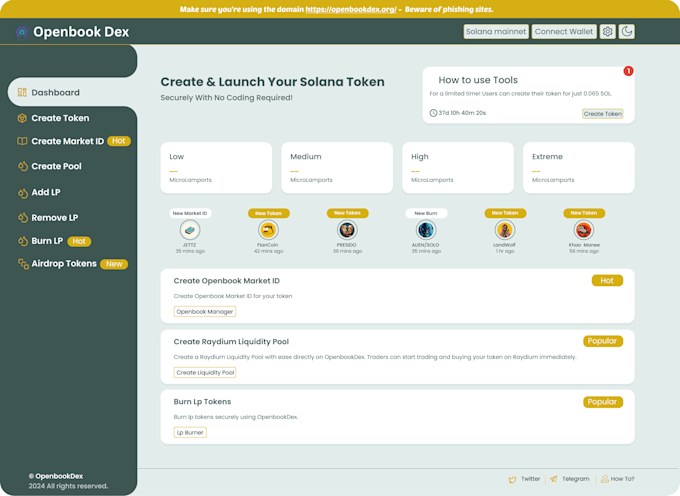Click the New badge beside Airdrop Tokens

[x=114, y=264]
